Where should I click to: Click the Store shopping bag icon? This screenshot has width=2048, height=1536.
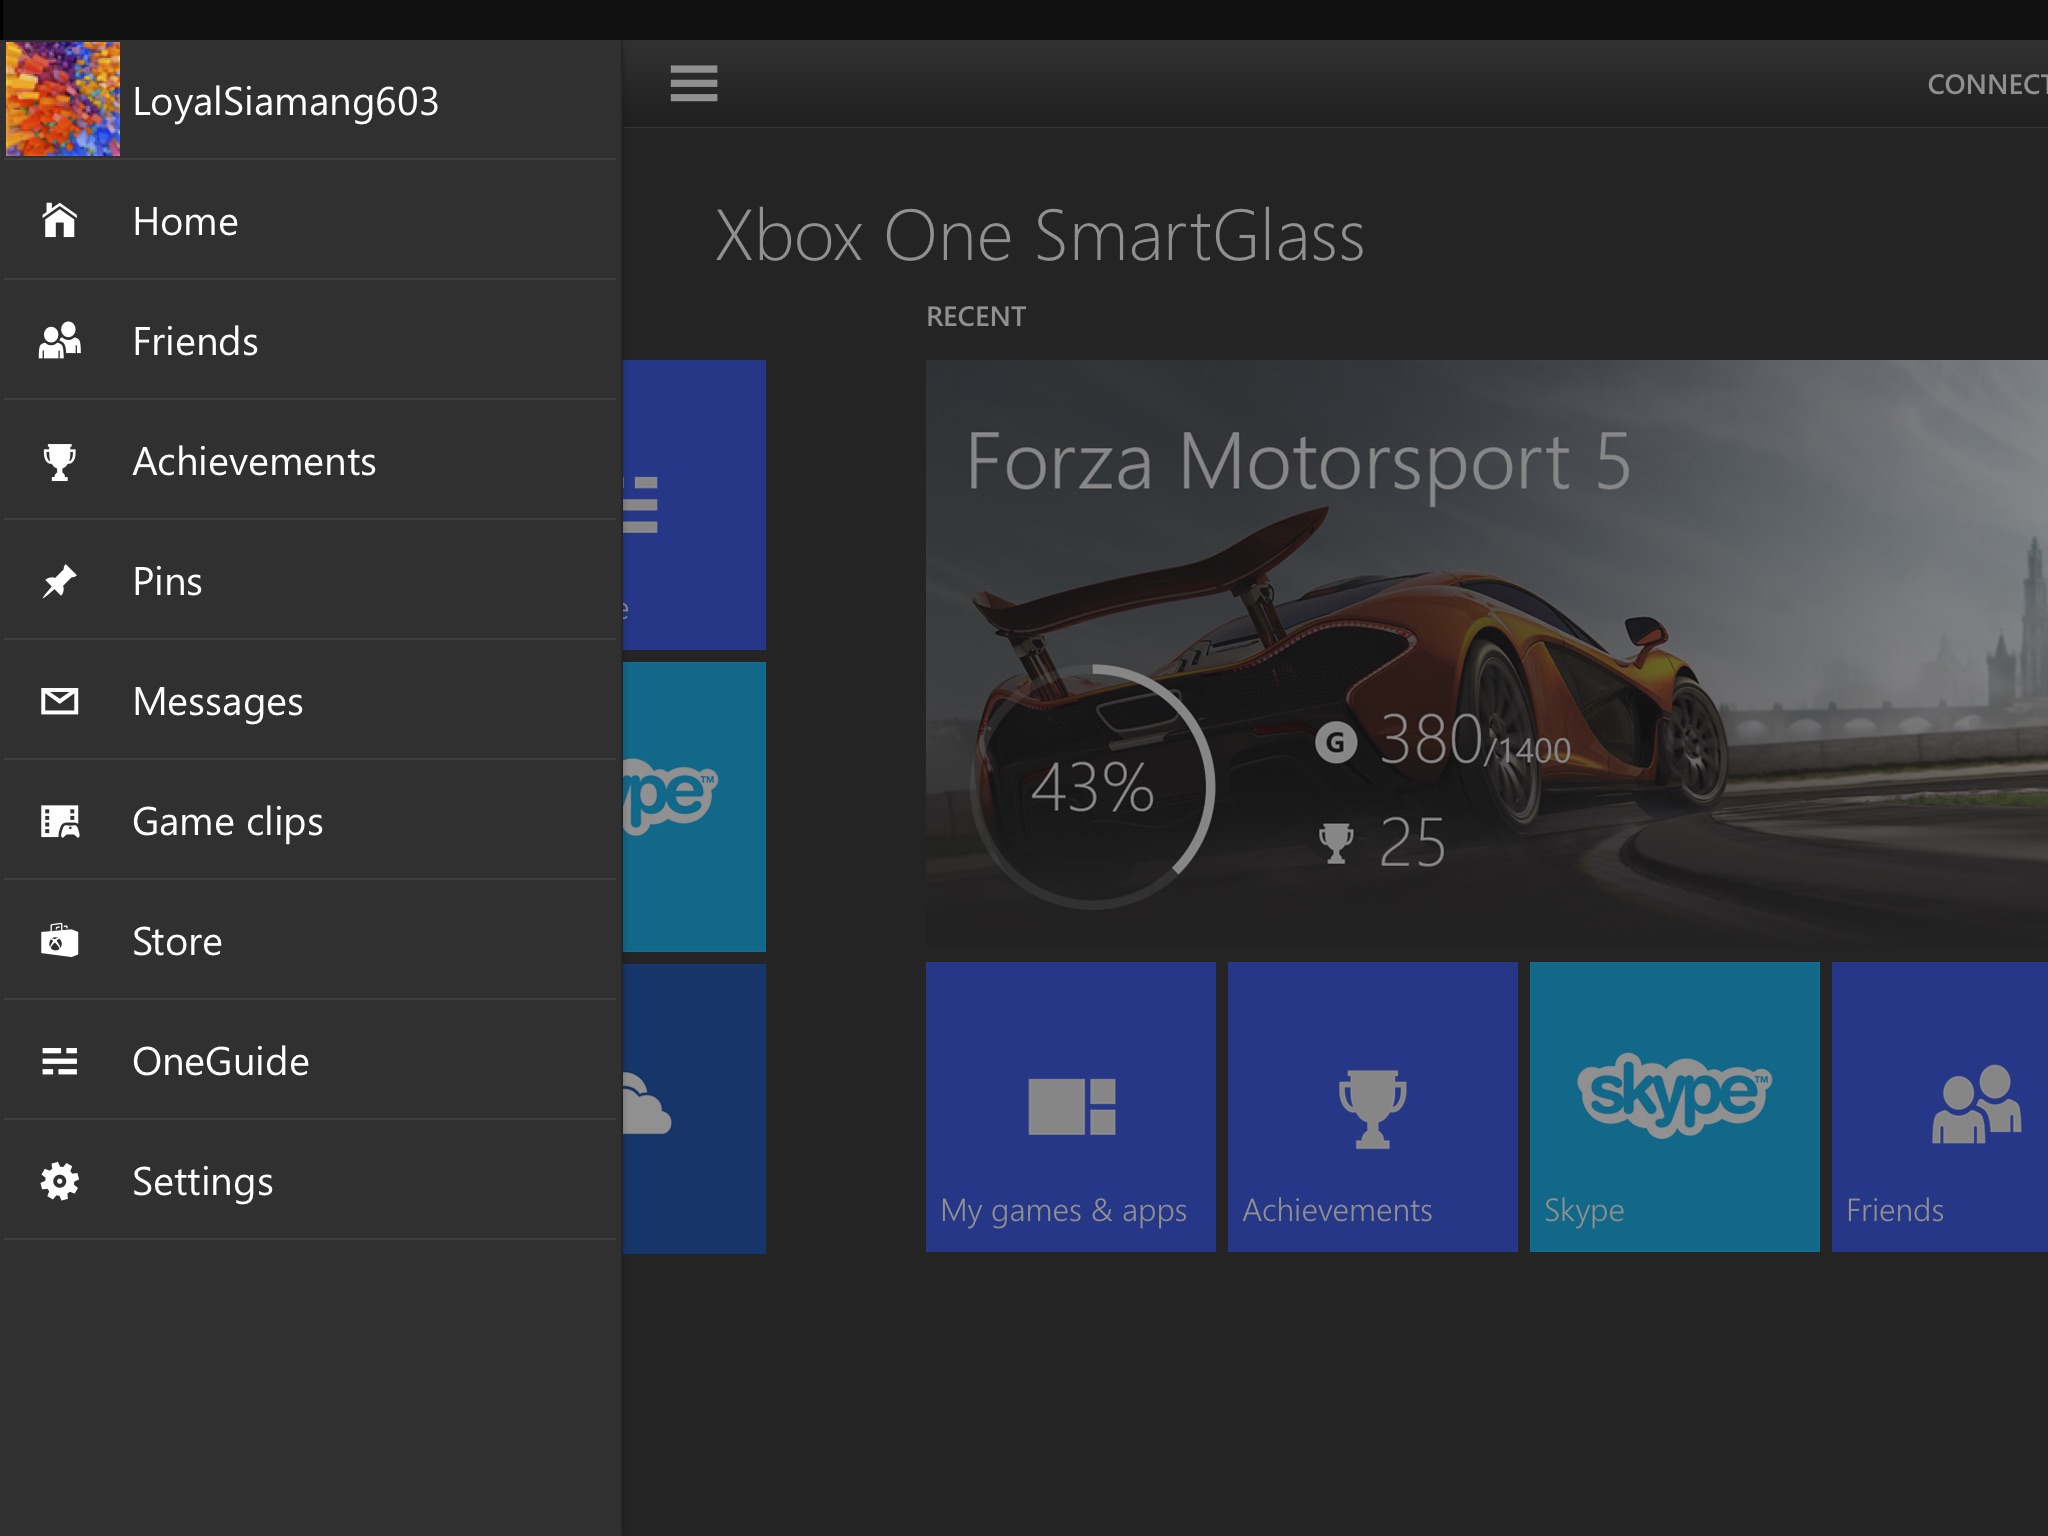click(60, 940)
